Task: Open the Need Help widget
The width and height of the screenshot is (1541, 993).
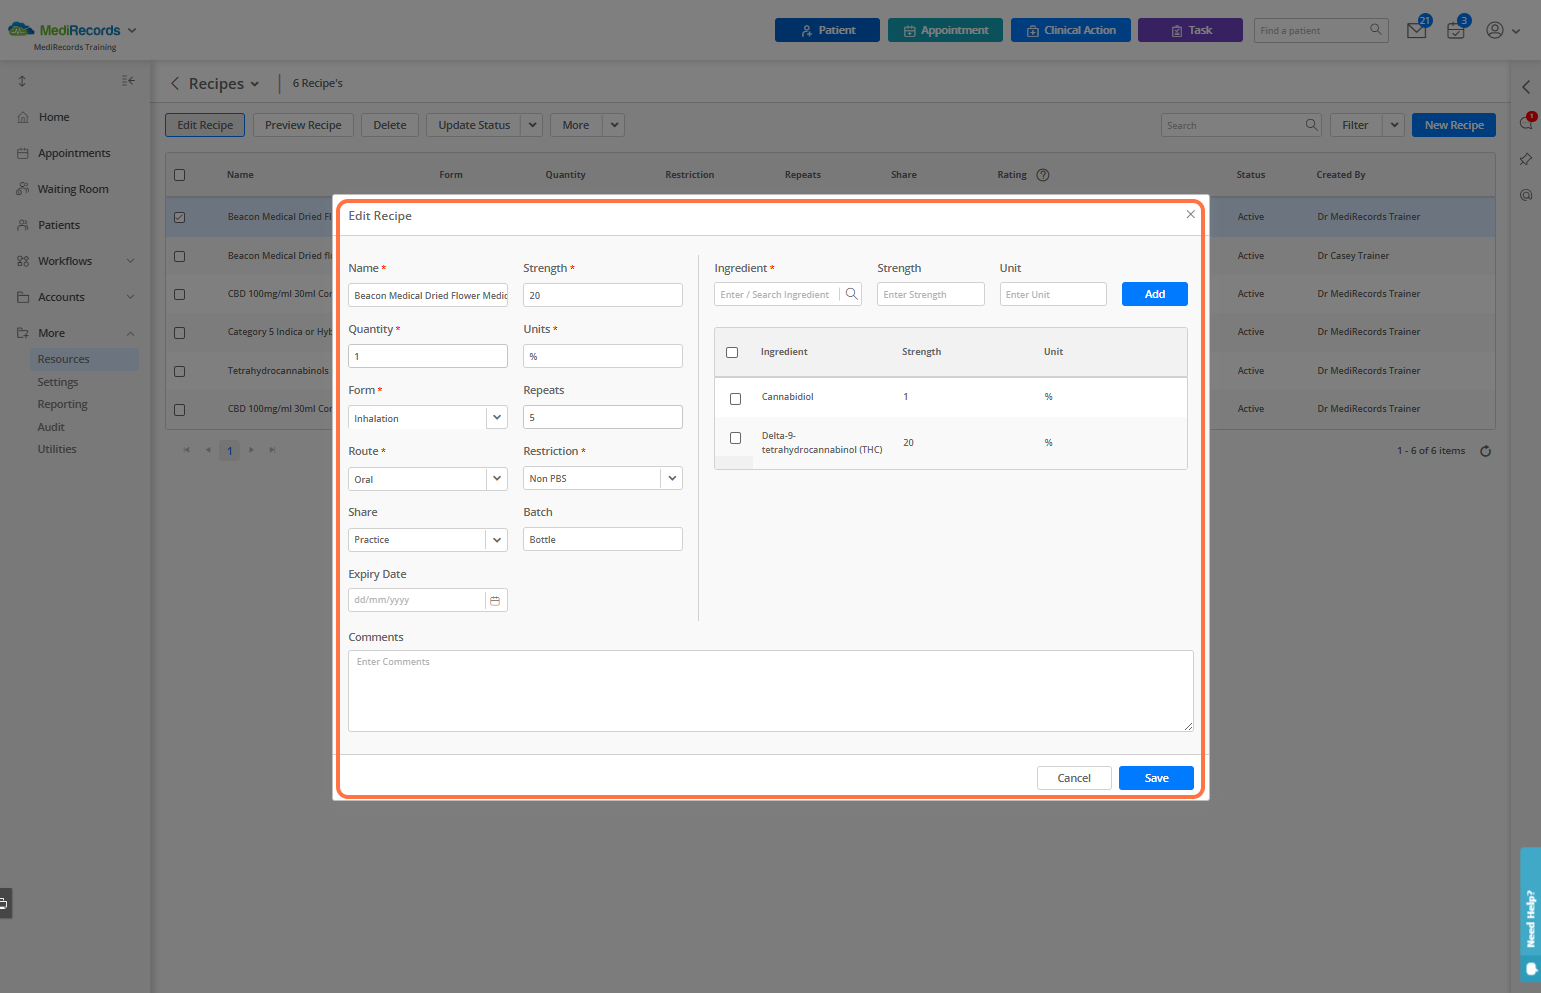Action: (1530, 915)
